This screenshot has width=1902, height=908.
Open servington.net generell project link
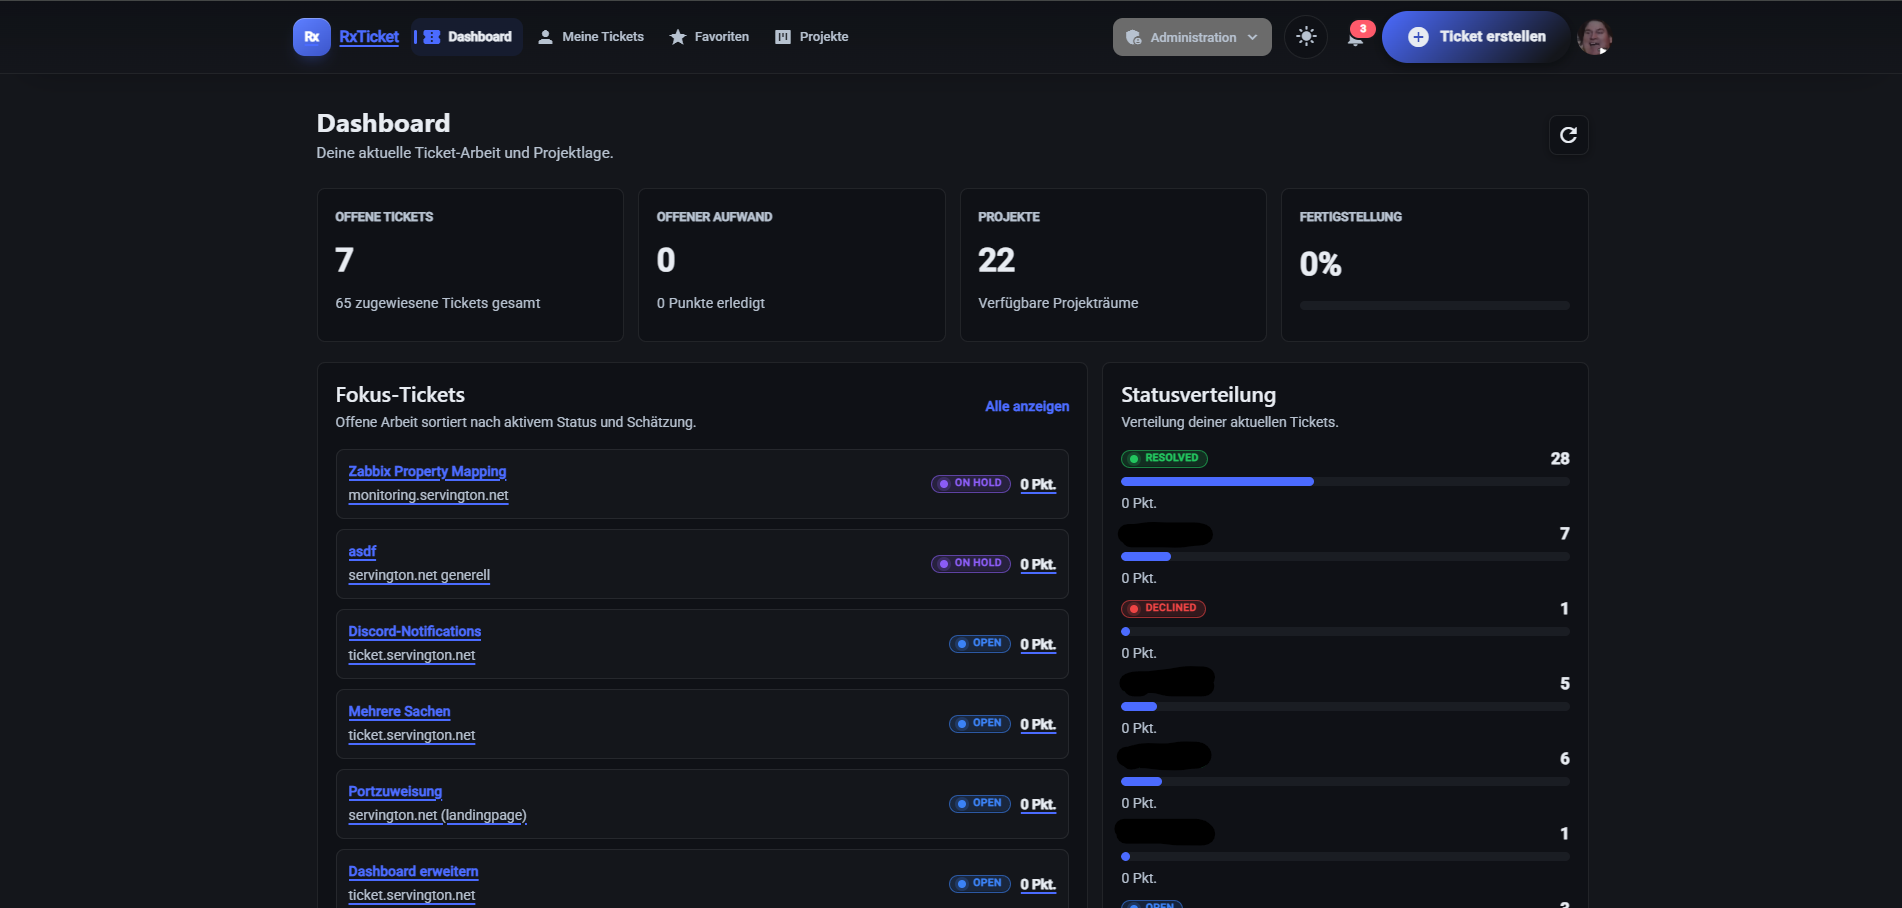click(x=419, y=575)
